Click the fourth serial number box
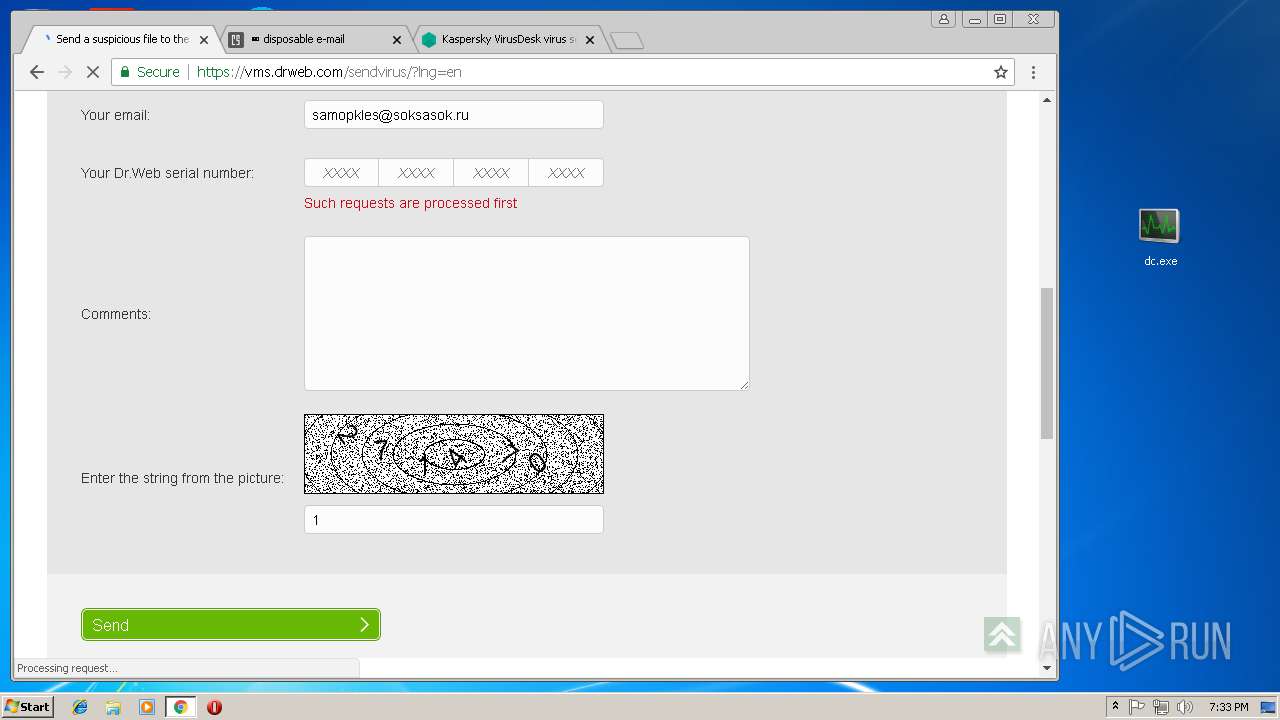Screen dimensions: 1280x720 (566, 173)
